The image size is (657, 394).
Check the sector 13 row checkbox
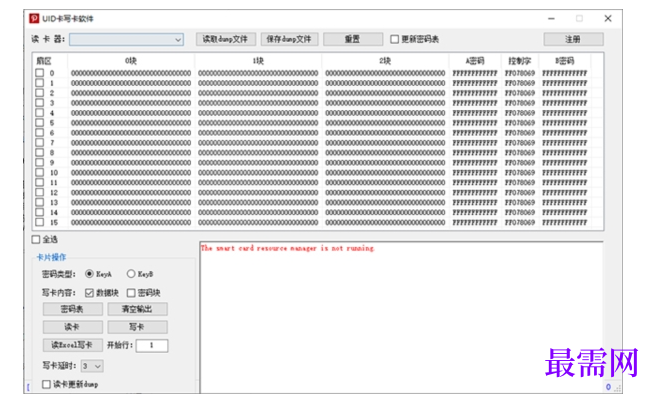tap(40, 202)
